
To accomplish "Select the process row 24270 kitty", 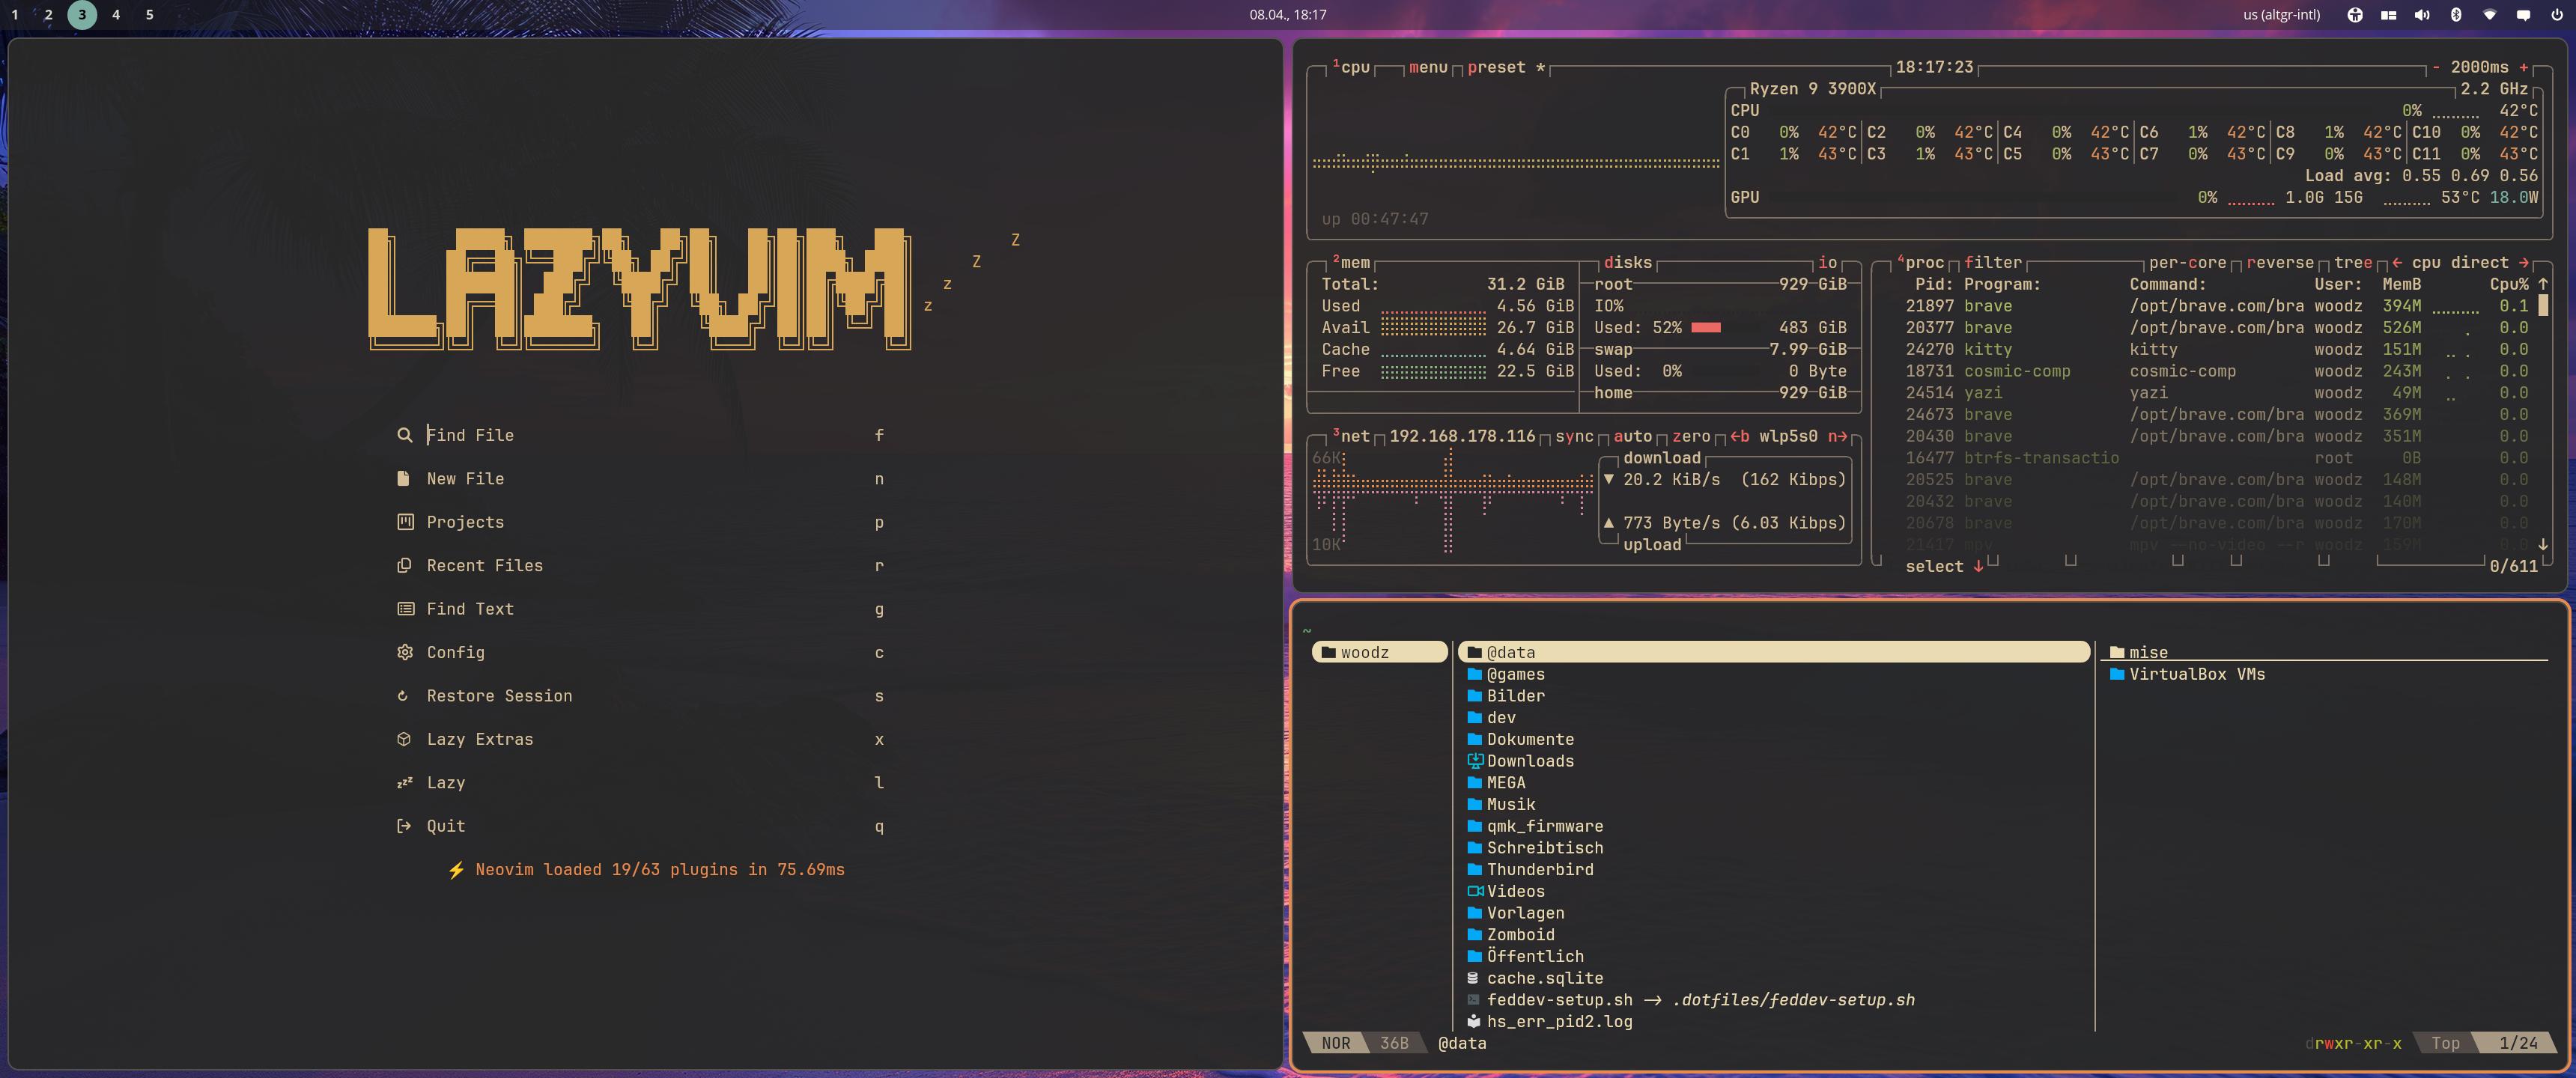I will click(2217, 349).
